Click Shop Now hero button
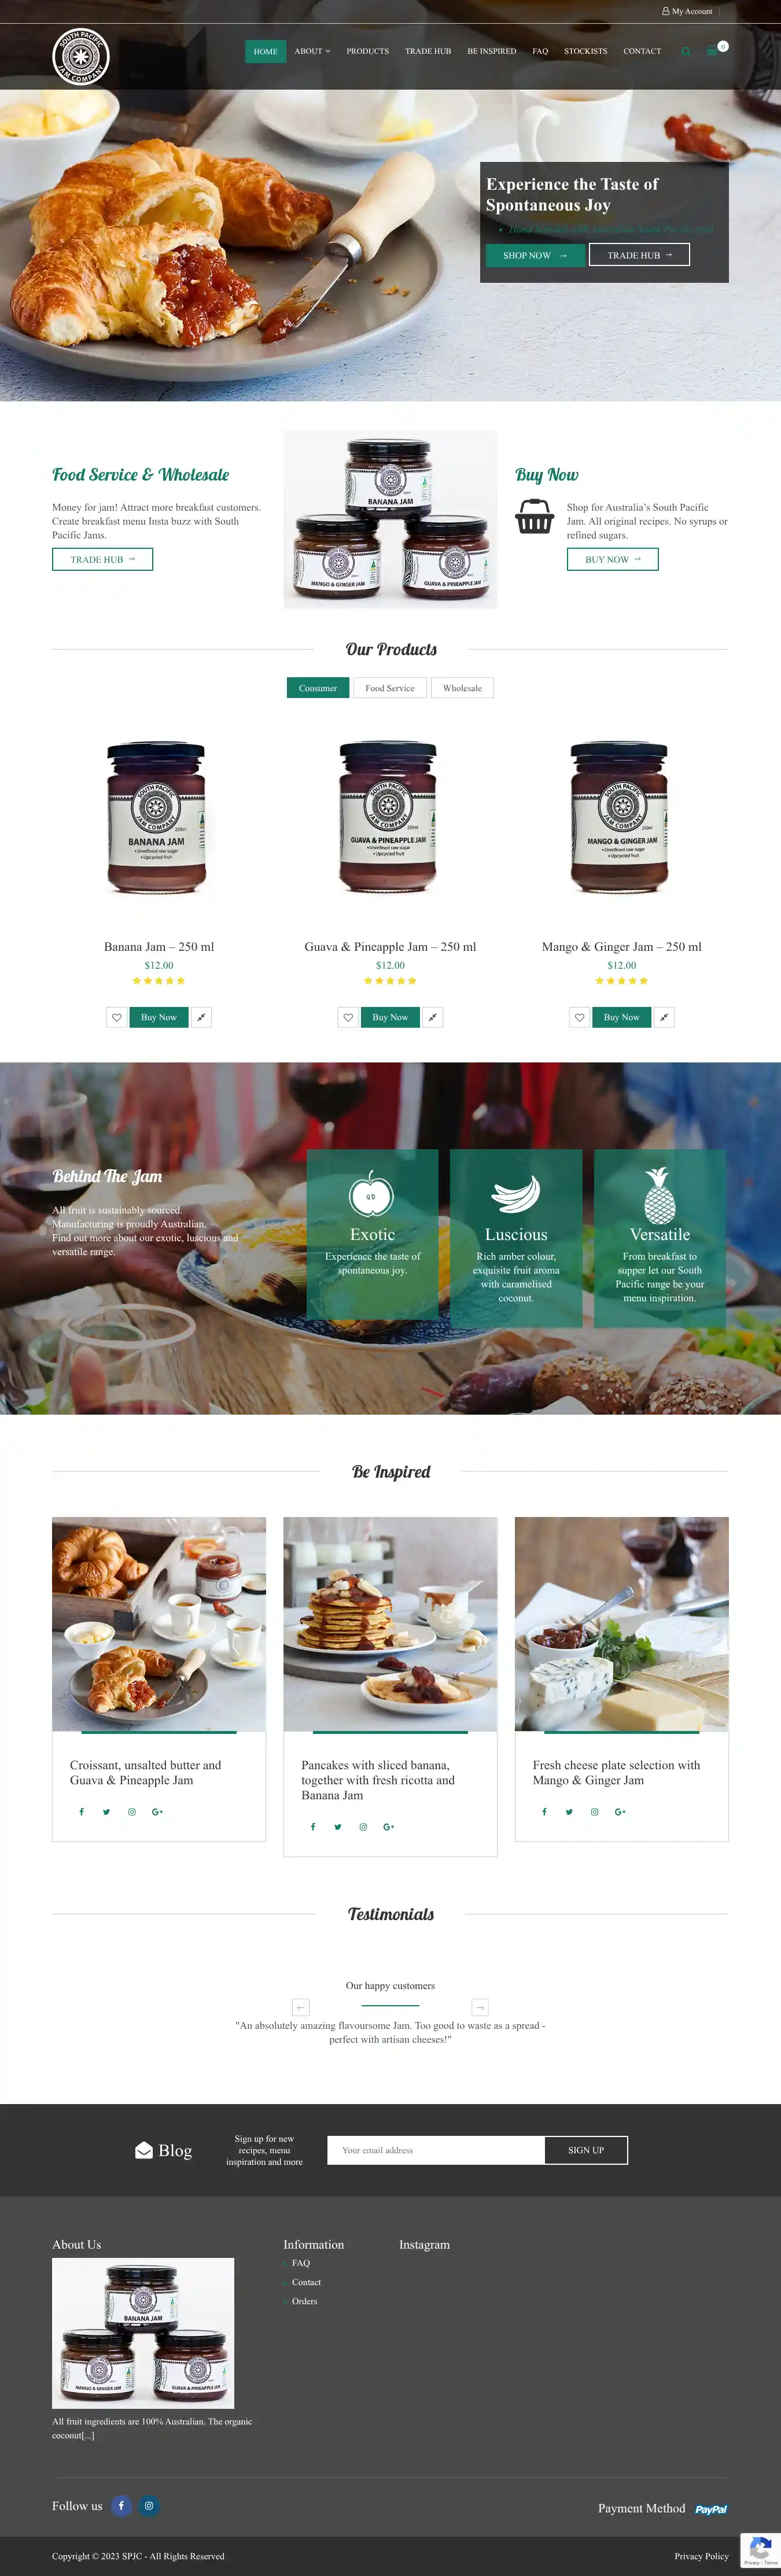 tap(535, 255)
